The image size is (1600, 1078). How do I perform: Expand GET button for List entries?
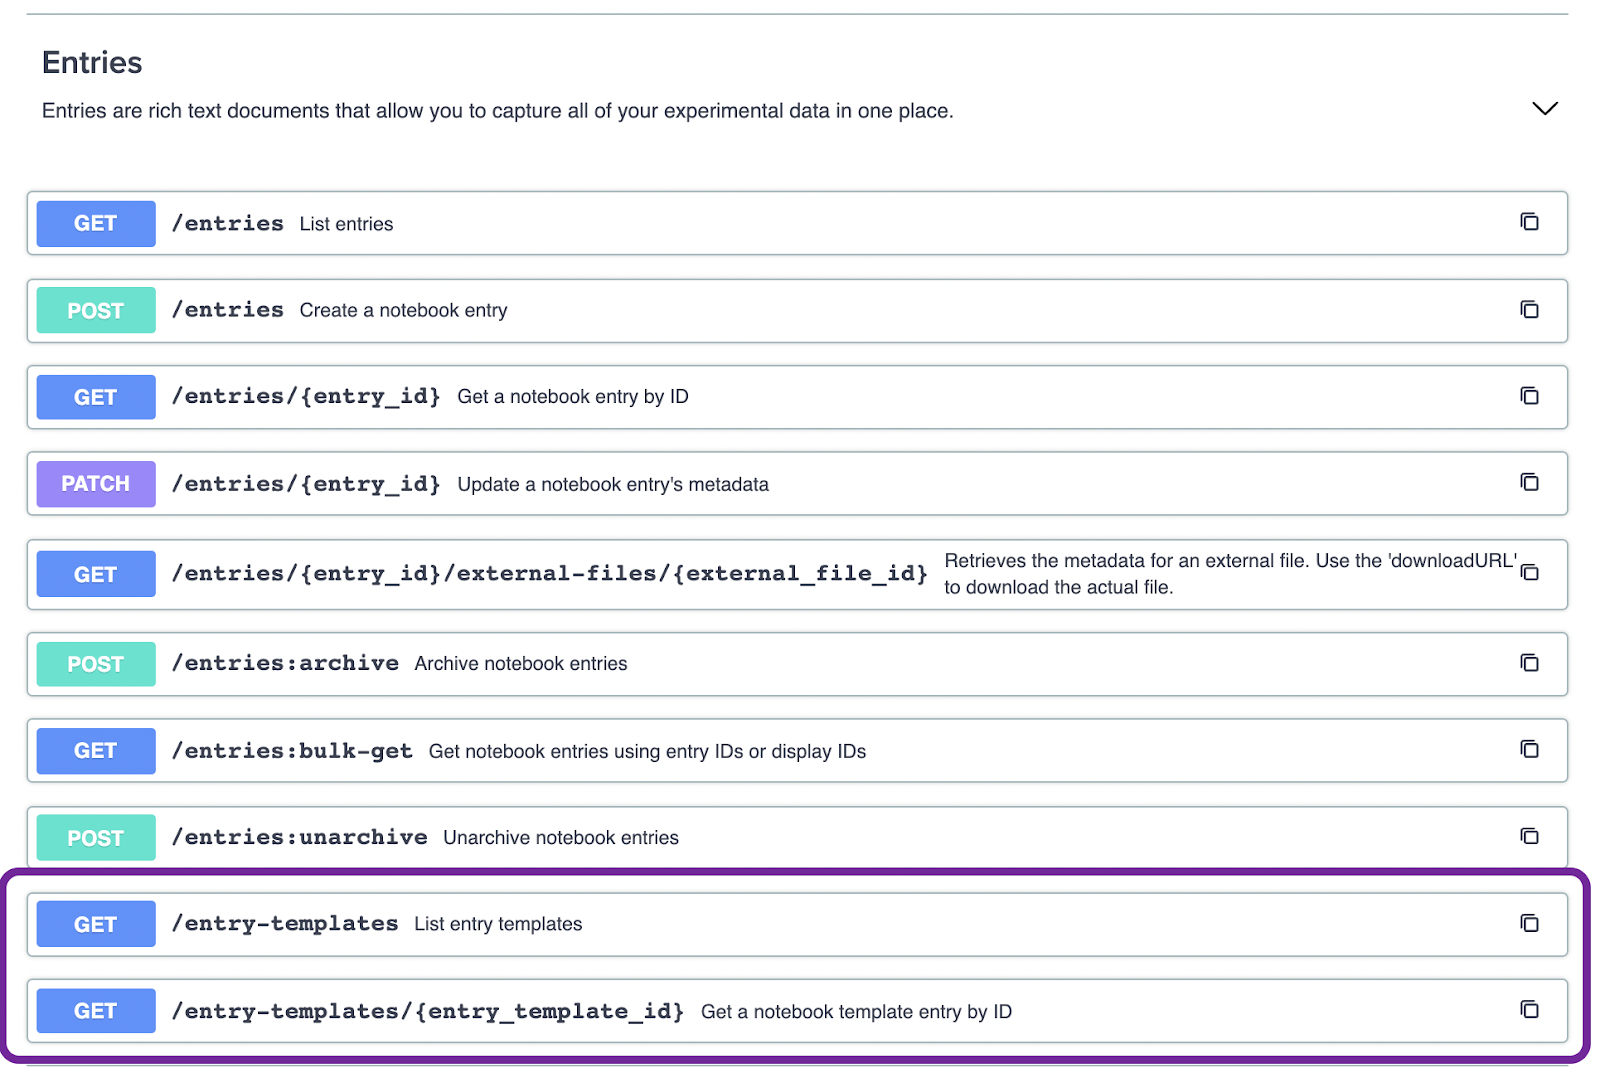coord(96,223)
